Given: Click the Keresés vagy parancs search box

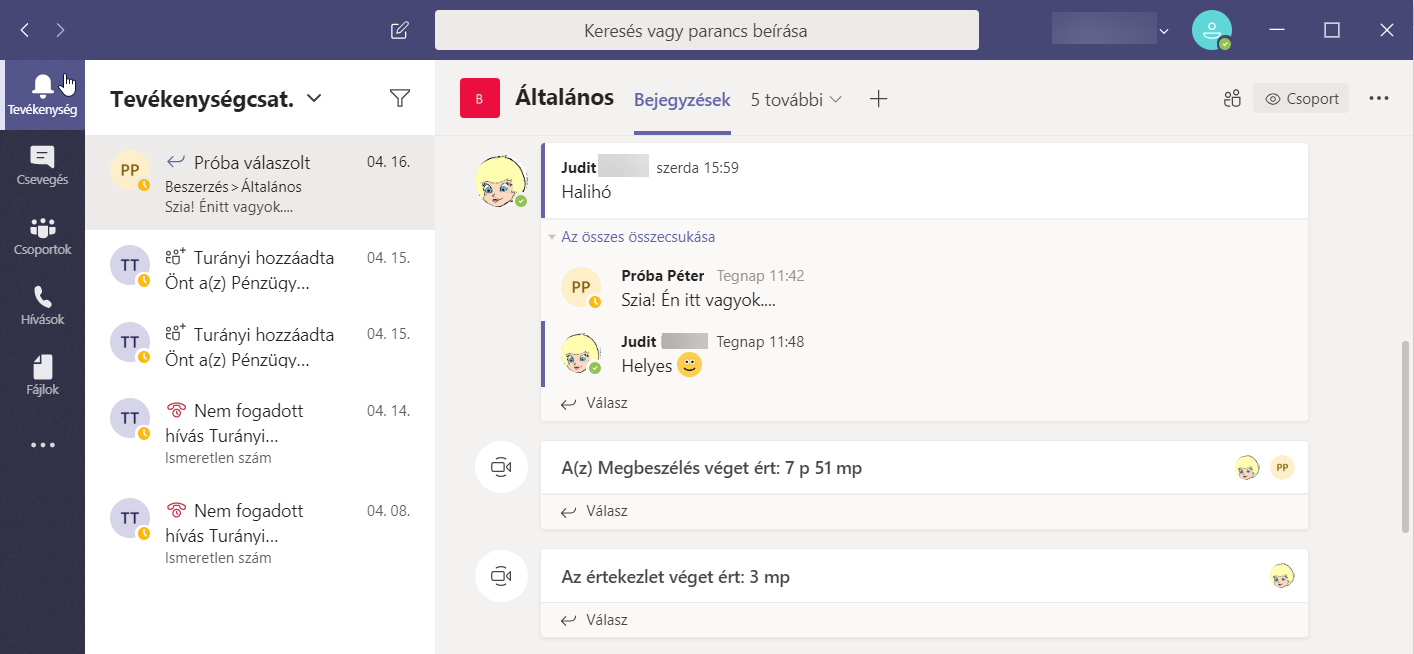Looking at the screenshot, I should [x=706, y=31].
